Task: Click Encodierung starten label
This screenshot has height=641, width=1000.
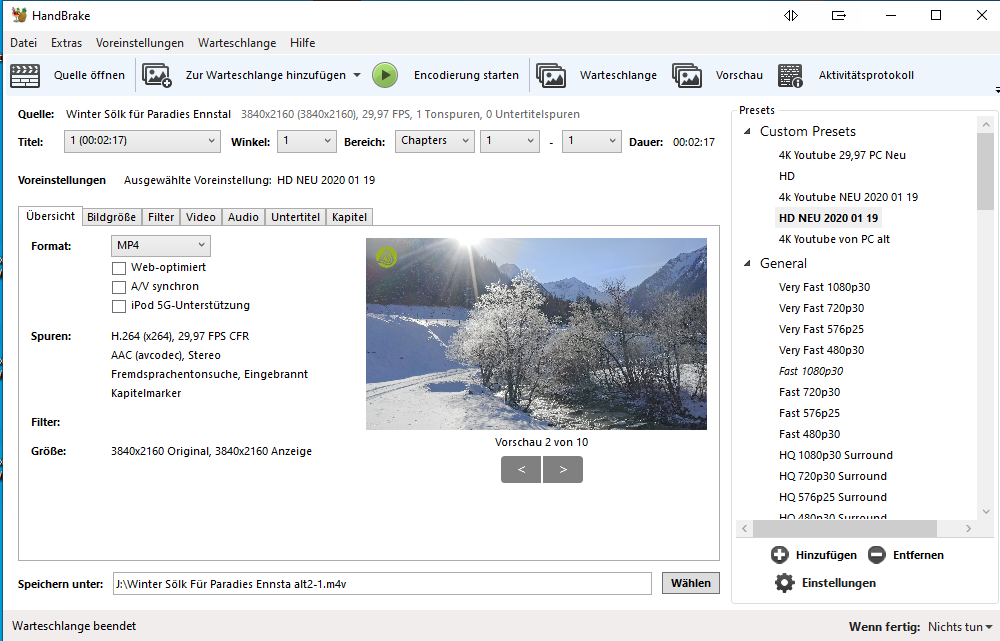Action: [466, 75]
